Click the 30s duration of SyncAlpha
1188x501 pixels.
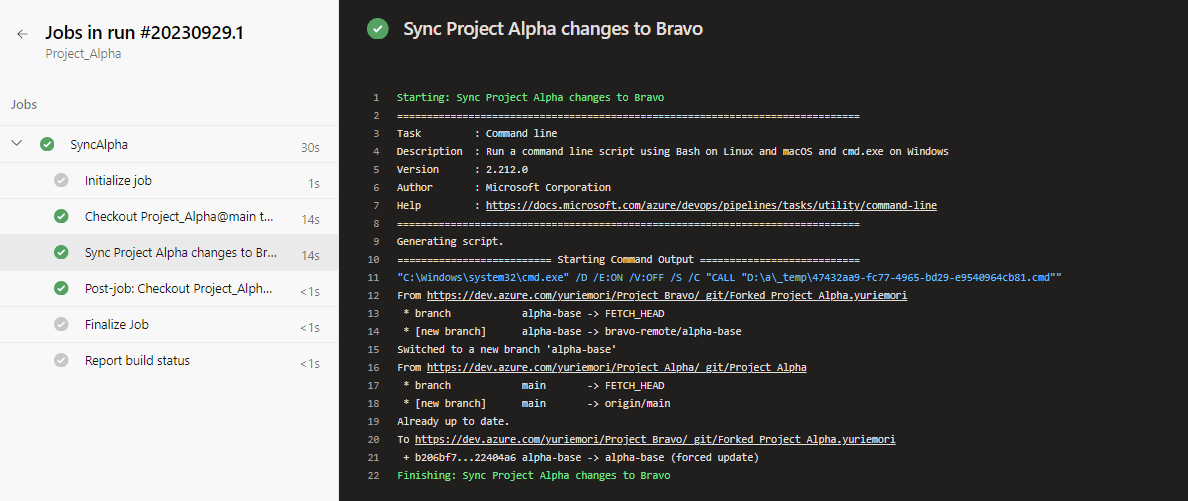310,148
